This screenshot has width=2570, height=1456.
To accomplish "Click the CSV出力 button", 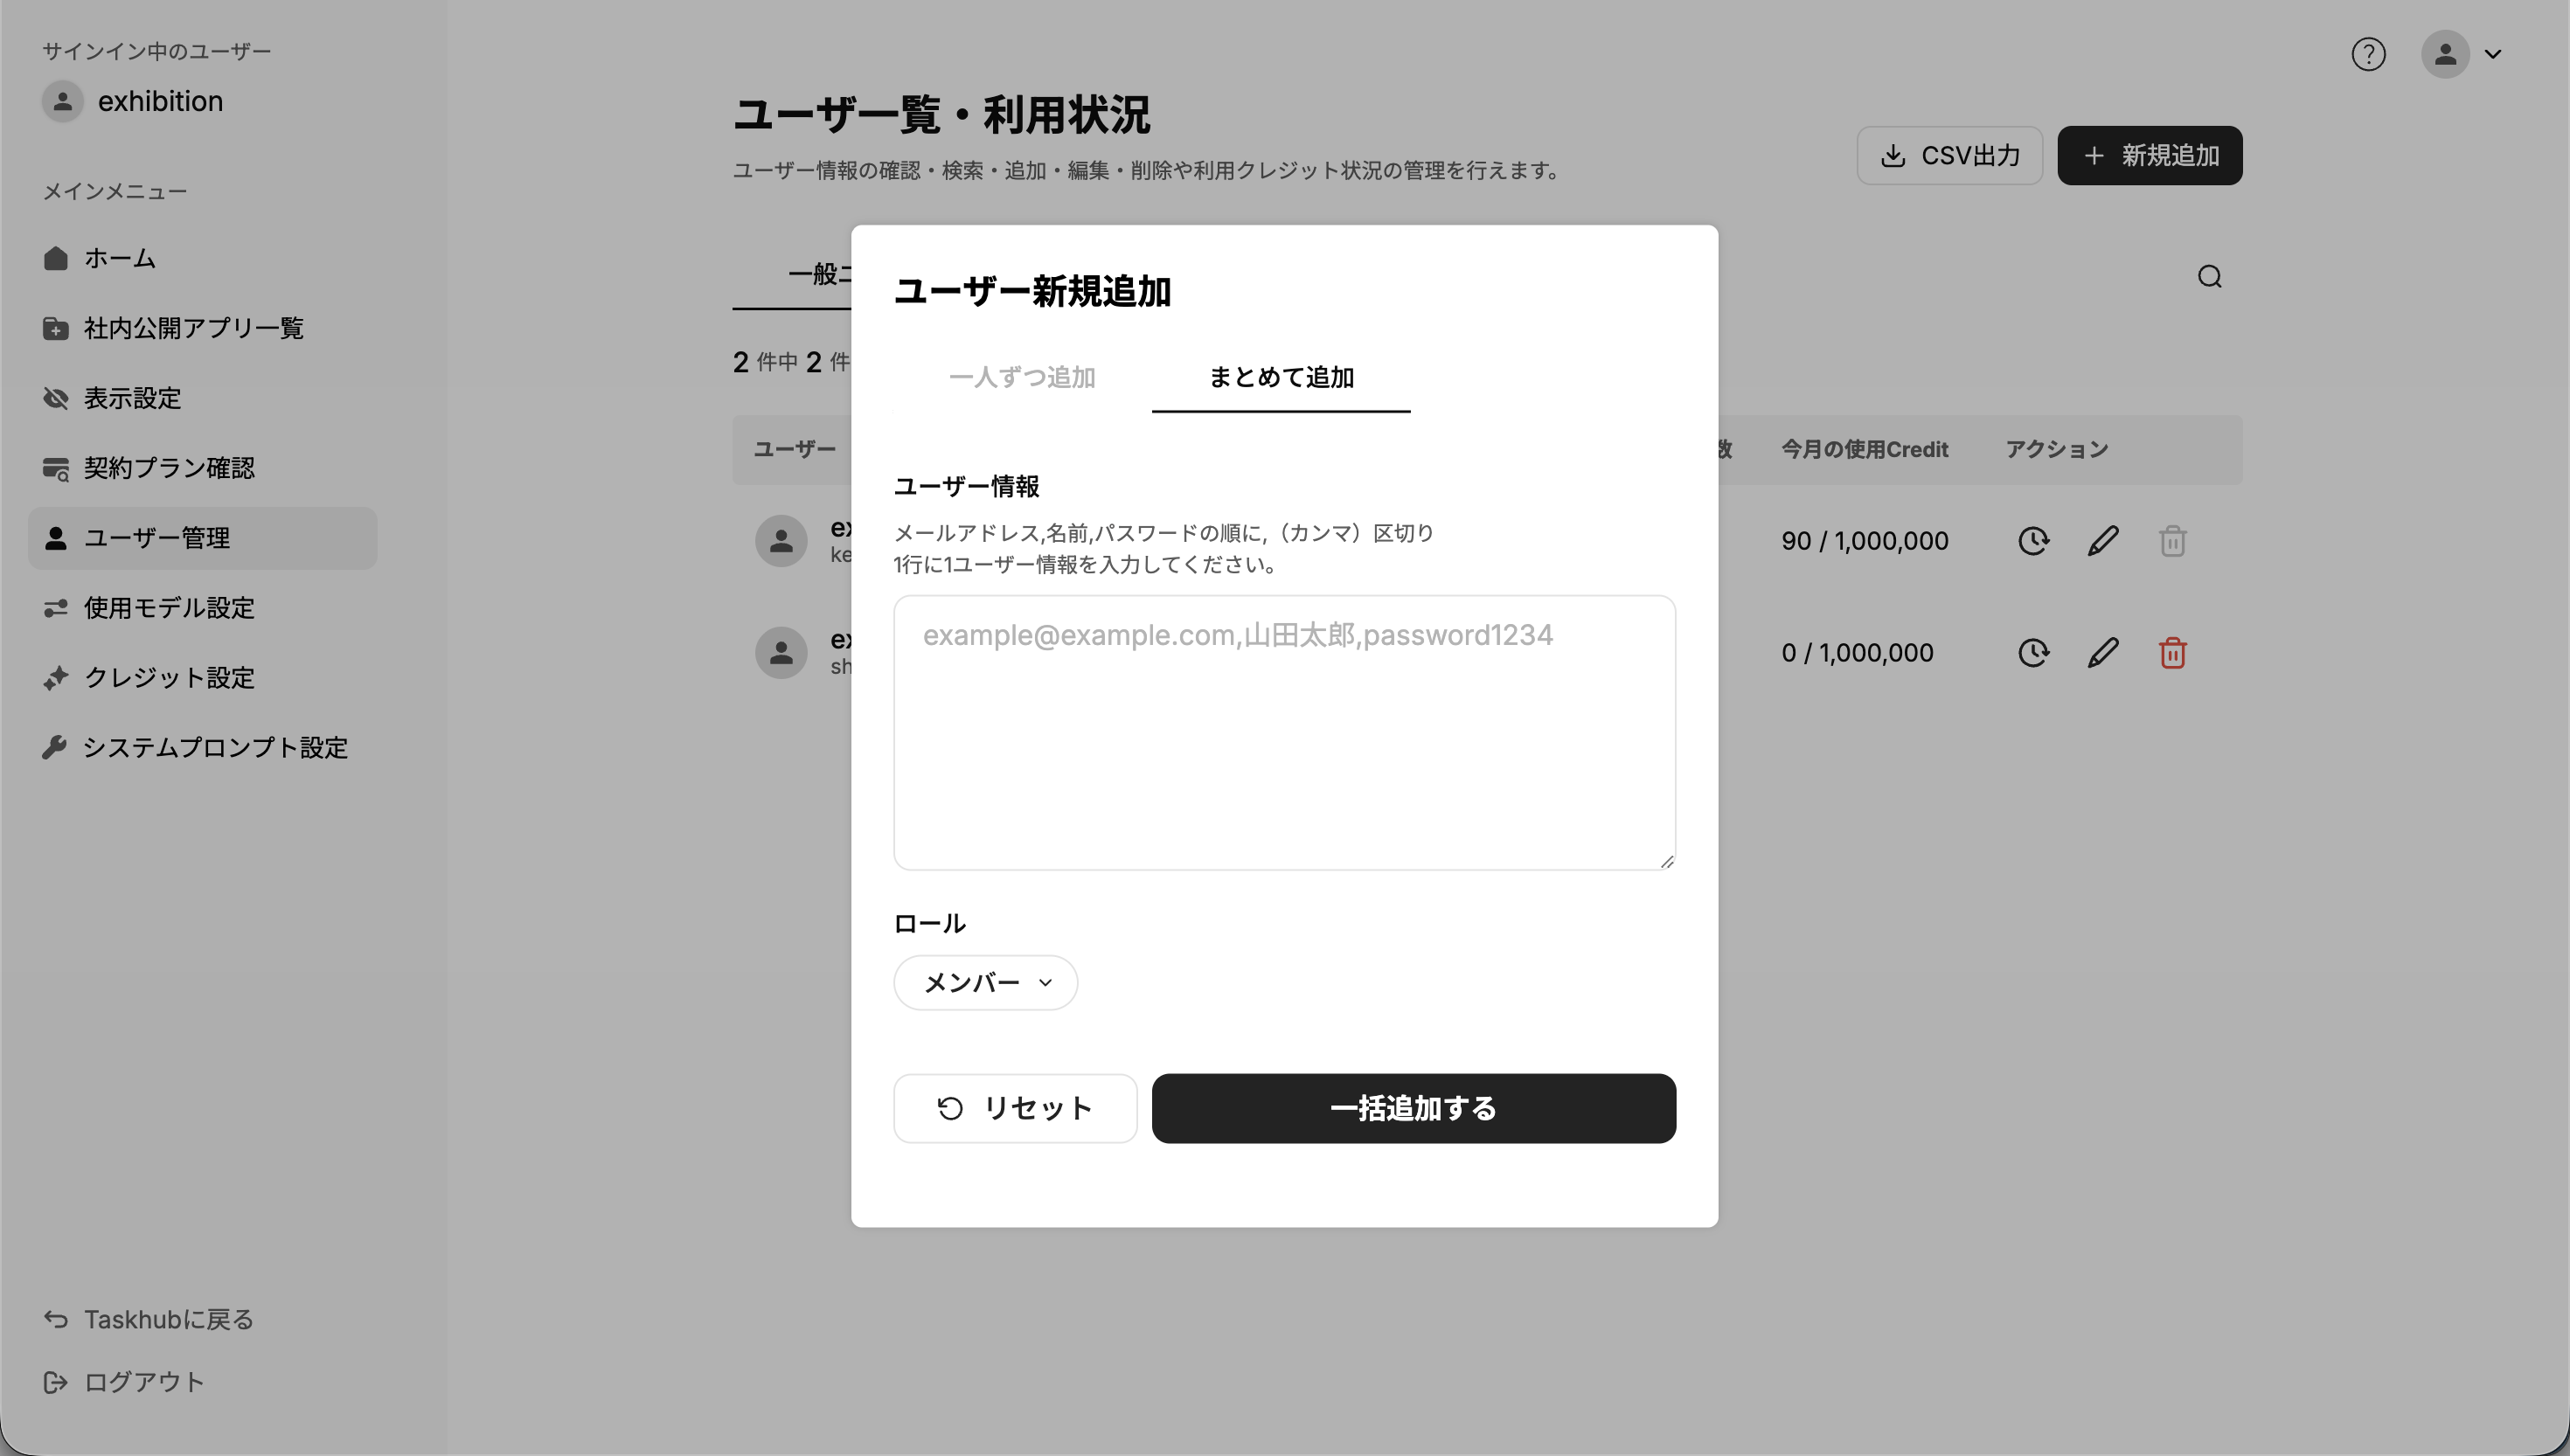I will click(x=1949, y=156).
